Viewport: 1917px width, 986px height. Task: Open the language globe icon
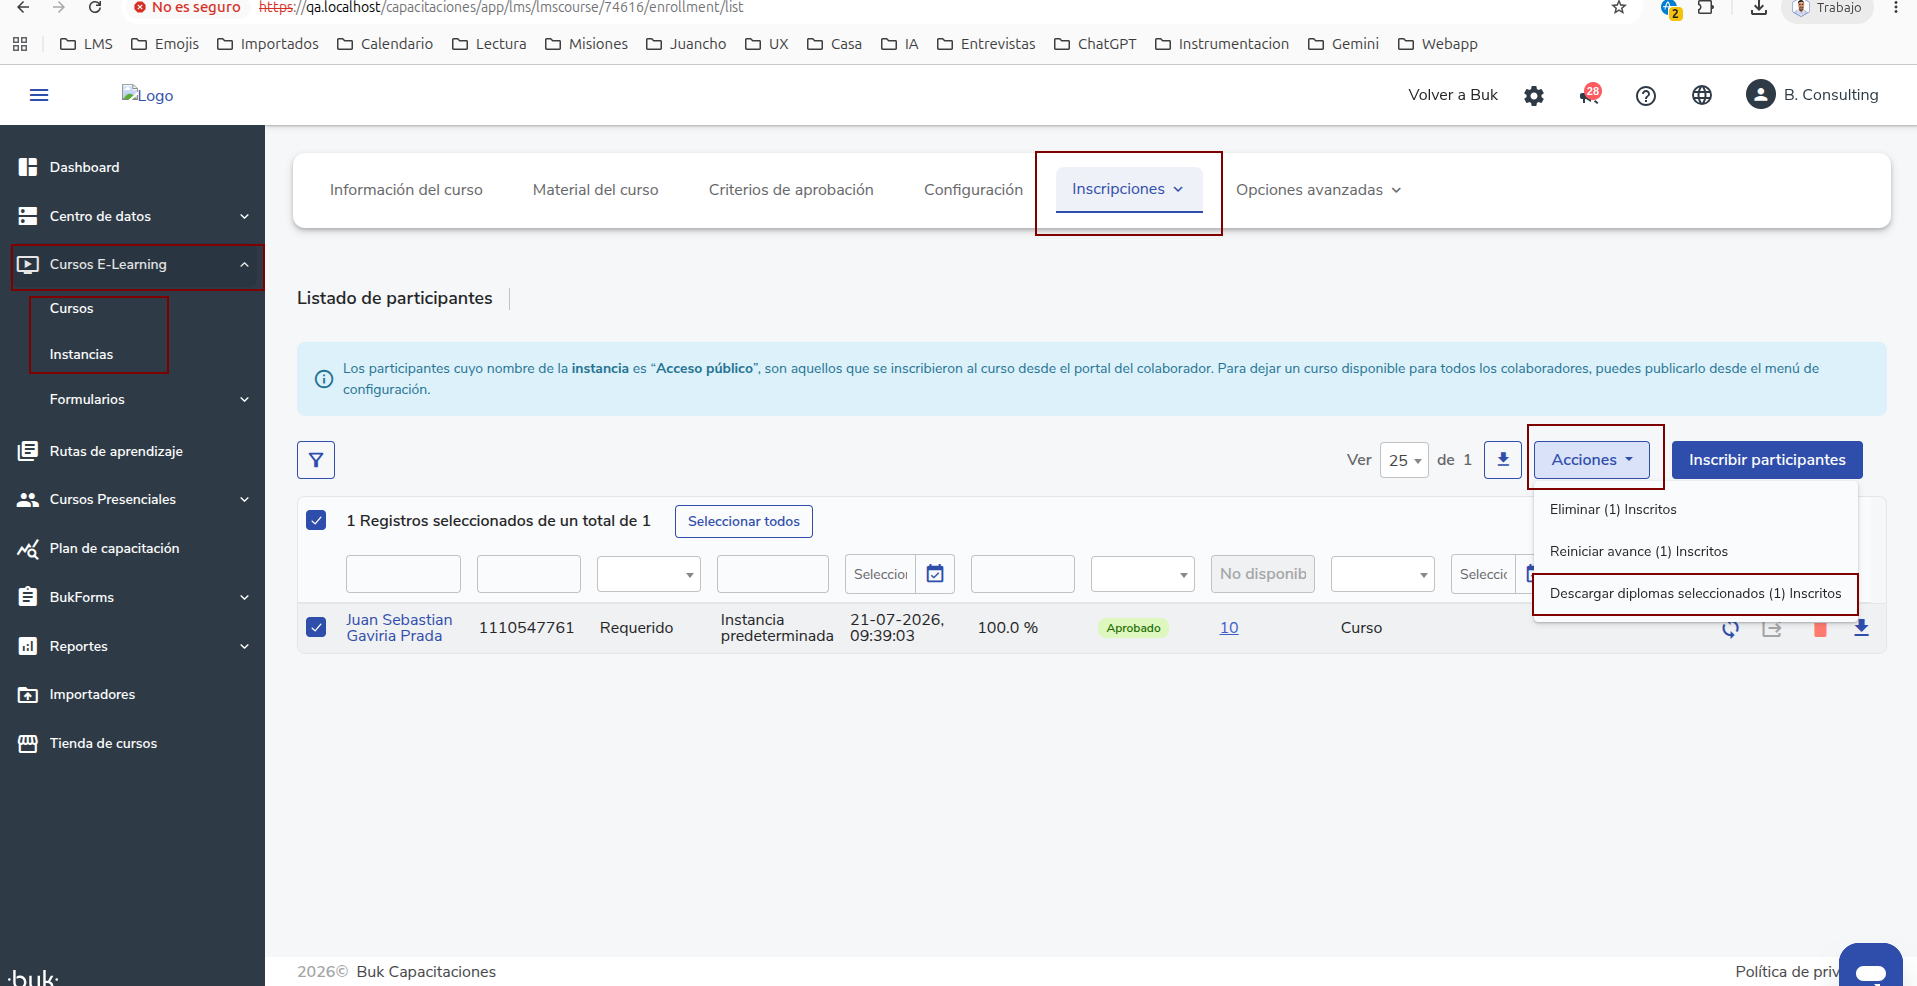pos(1702,95)
